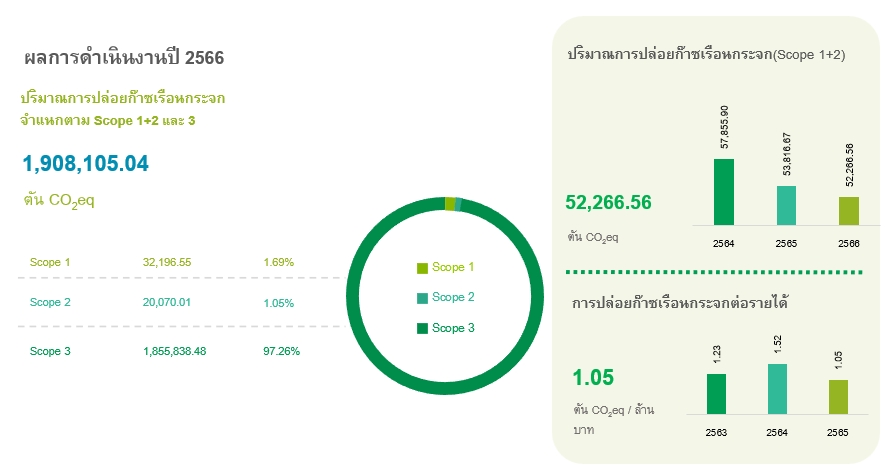Viewport: 888px width, 468px height.
Task: Click the Scope 1 legend color square
Action: 422,268
